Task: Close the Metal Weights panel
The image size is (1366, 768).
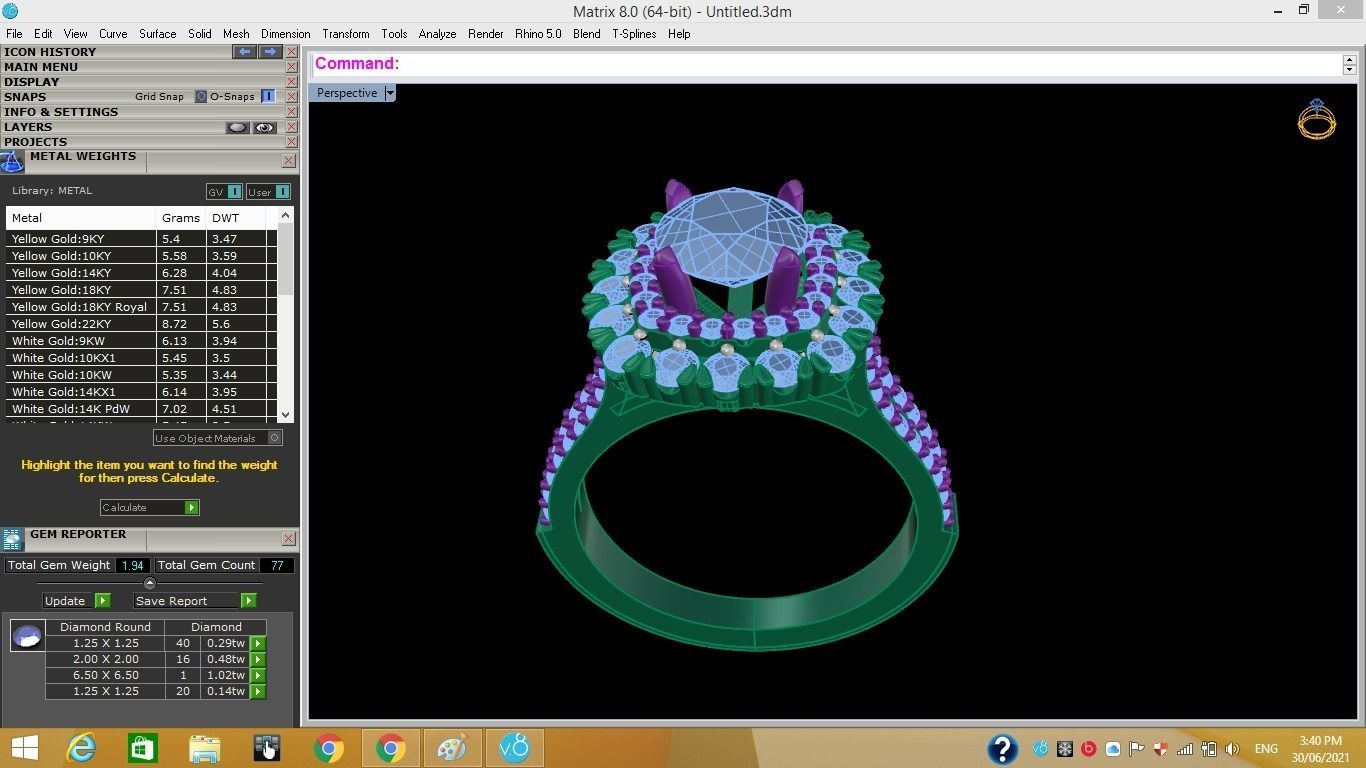Action: click(x=288, y=160)
